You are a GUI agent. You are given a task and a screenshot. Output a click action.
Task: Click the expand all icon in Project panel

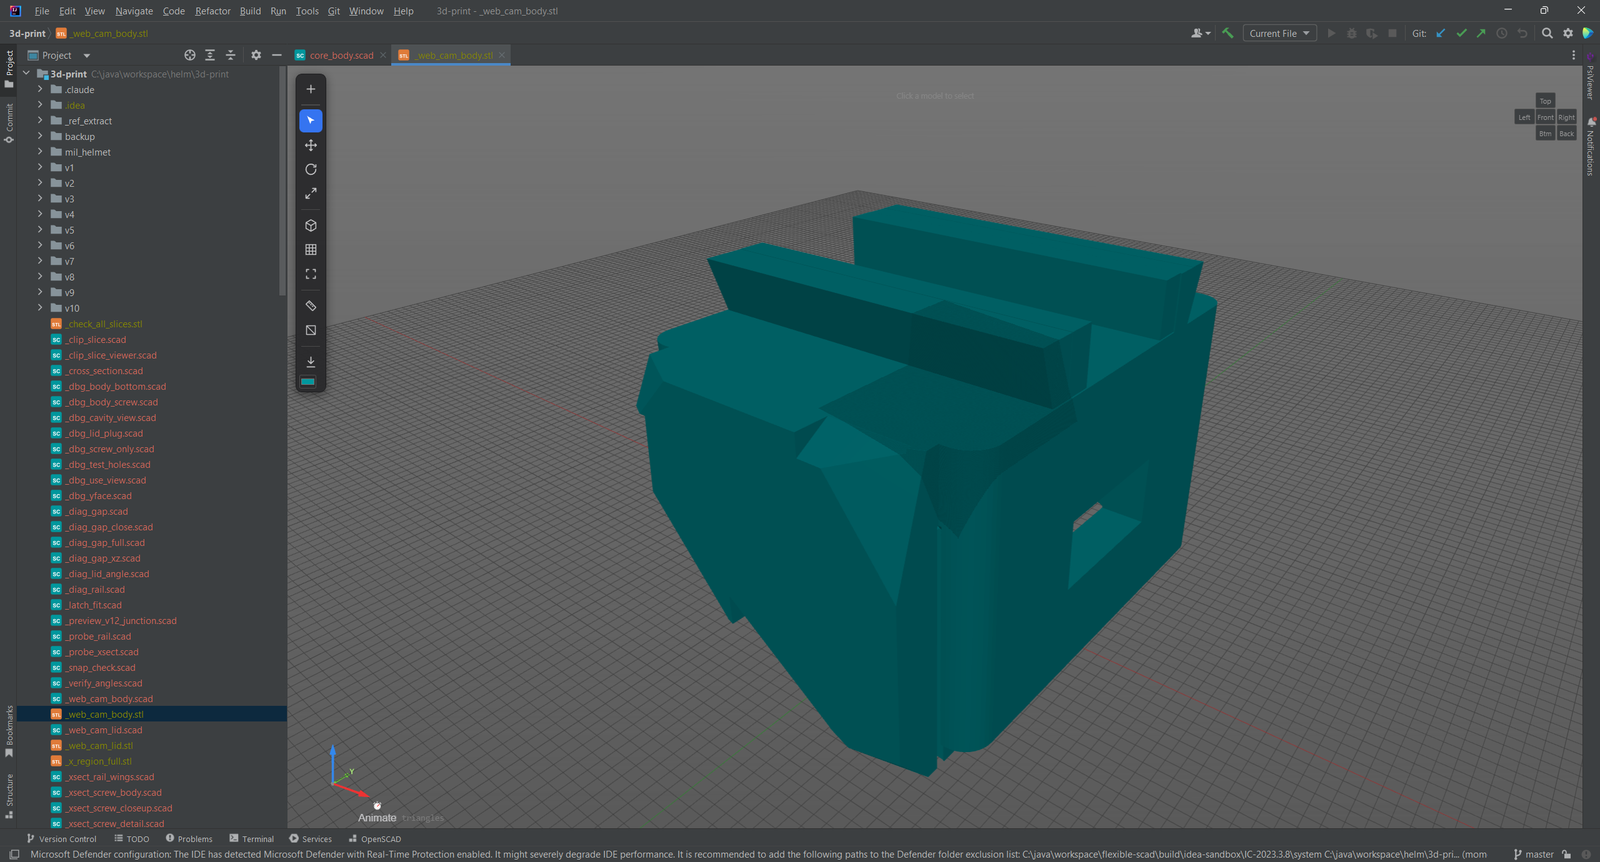coord(210,55)
